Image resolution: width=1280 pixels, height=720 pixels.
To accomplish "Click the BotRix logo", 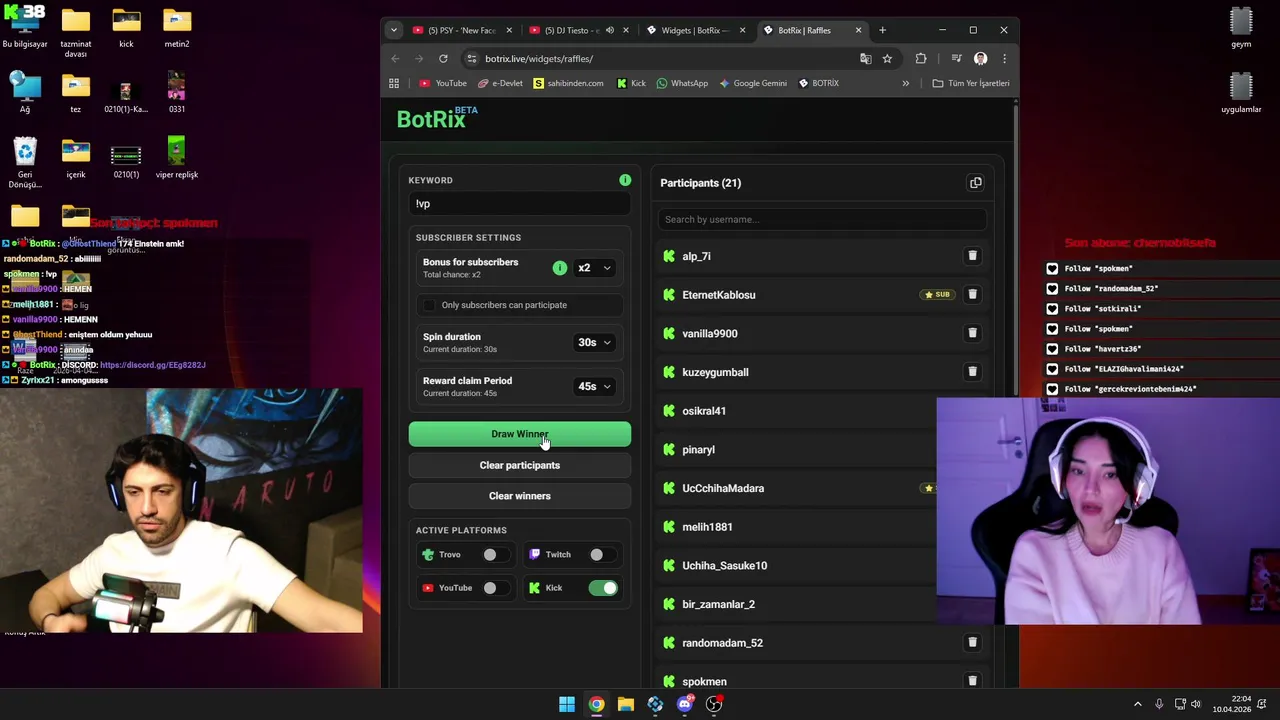I will (x=437, y=118).
